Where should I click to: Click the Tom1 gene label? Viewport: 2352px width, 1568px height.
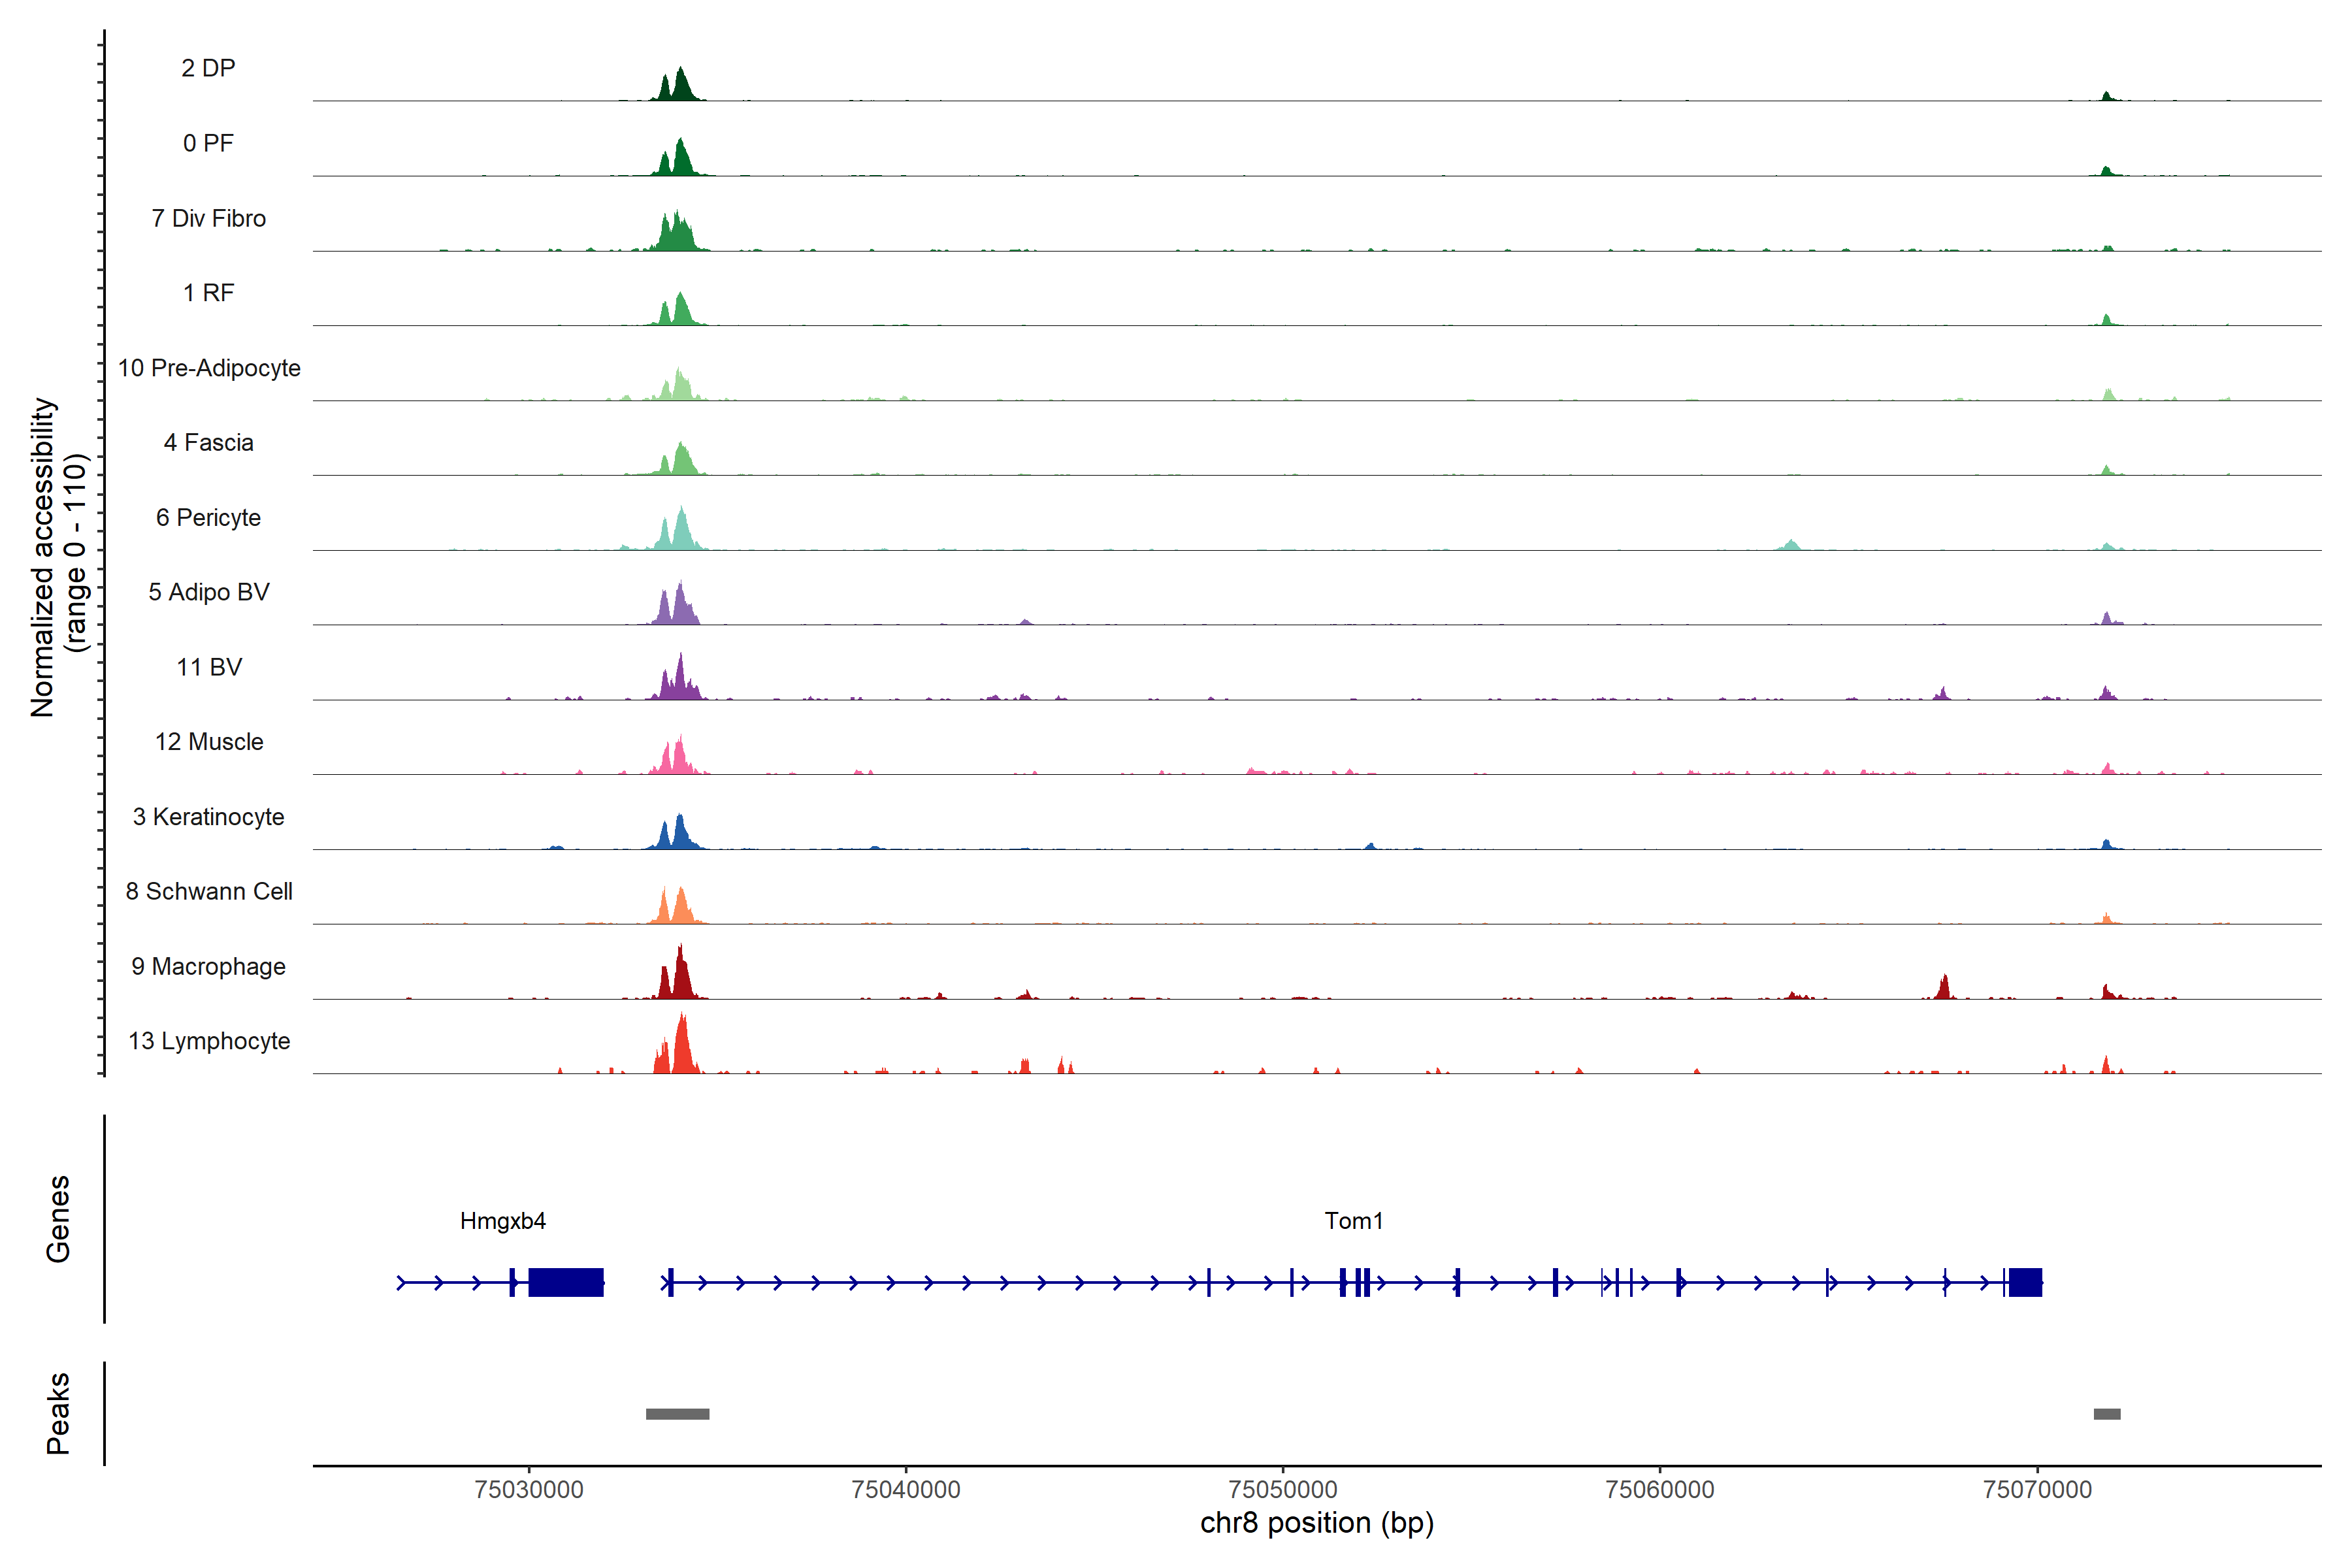1353,1220
